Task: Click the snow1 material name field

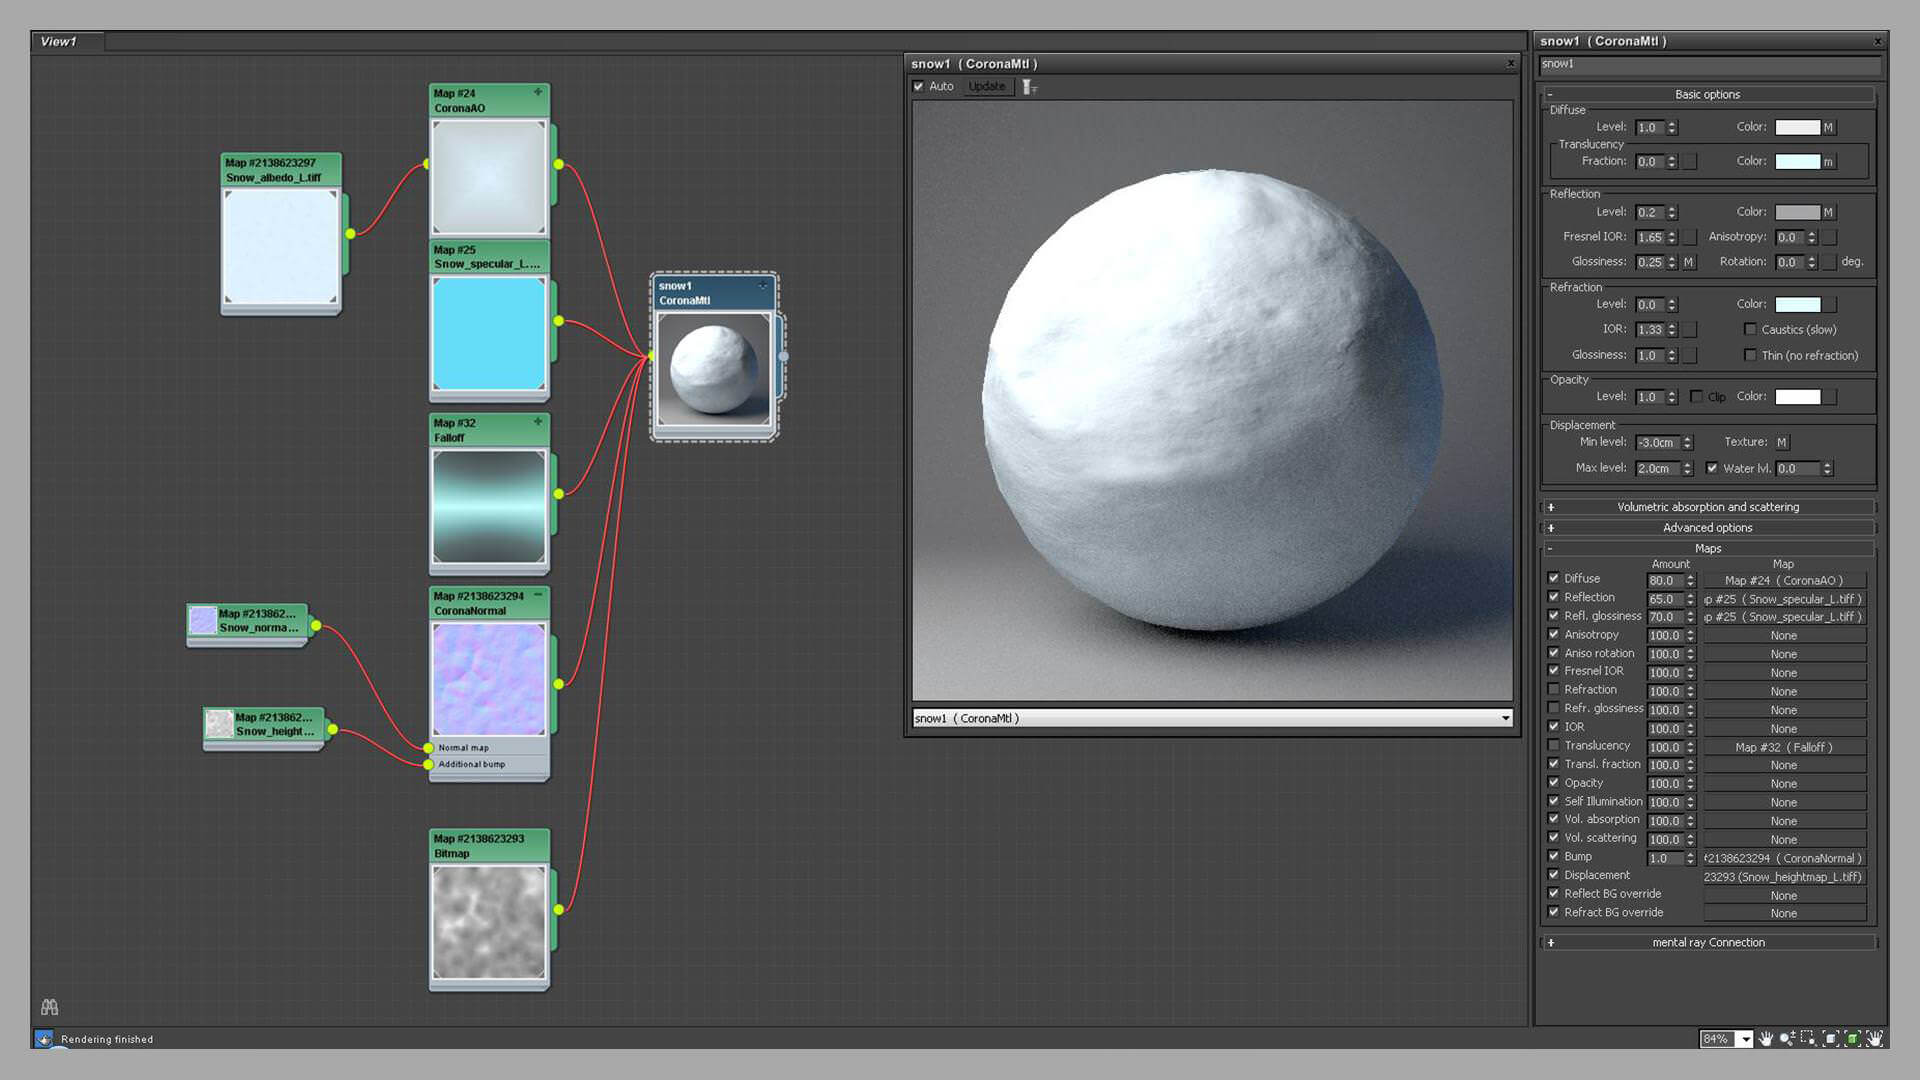Action: point(1709,64)
